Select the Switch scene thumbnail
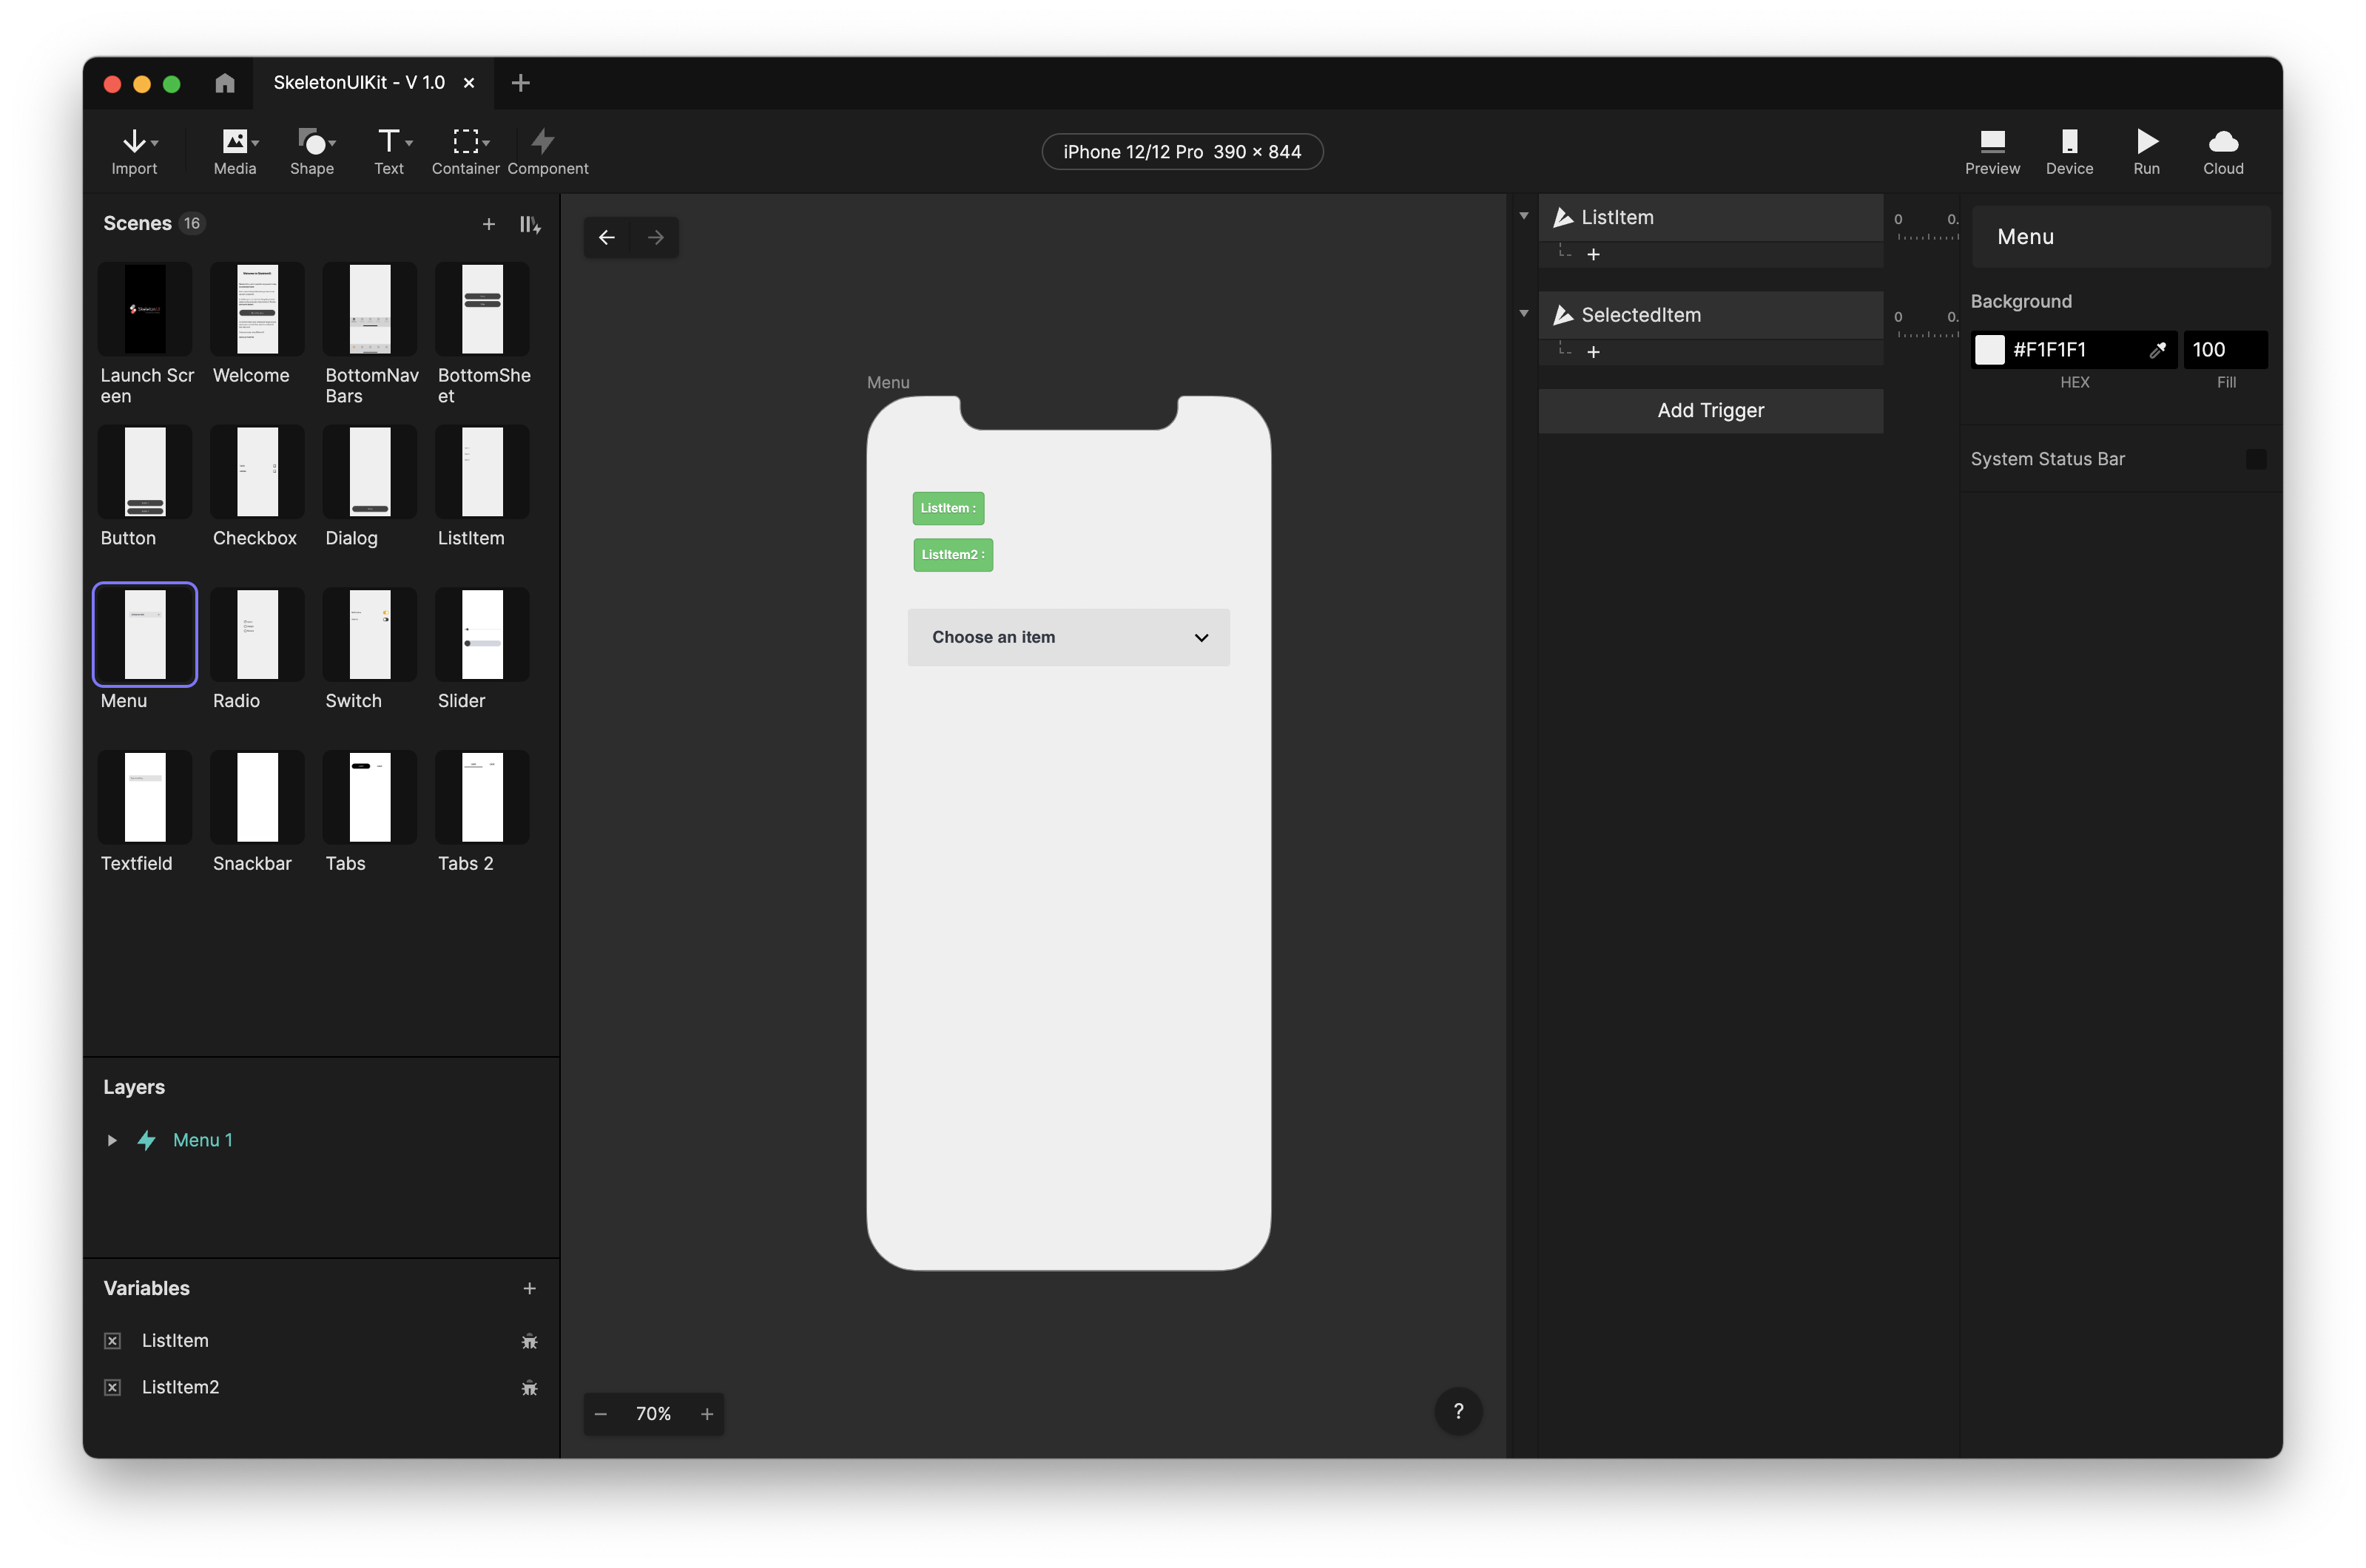 coord(369,635)
